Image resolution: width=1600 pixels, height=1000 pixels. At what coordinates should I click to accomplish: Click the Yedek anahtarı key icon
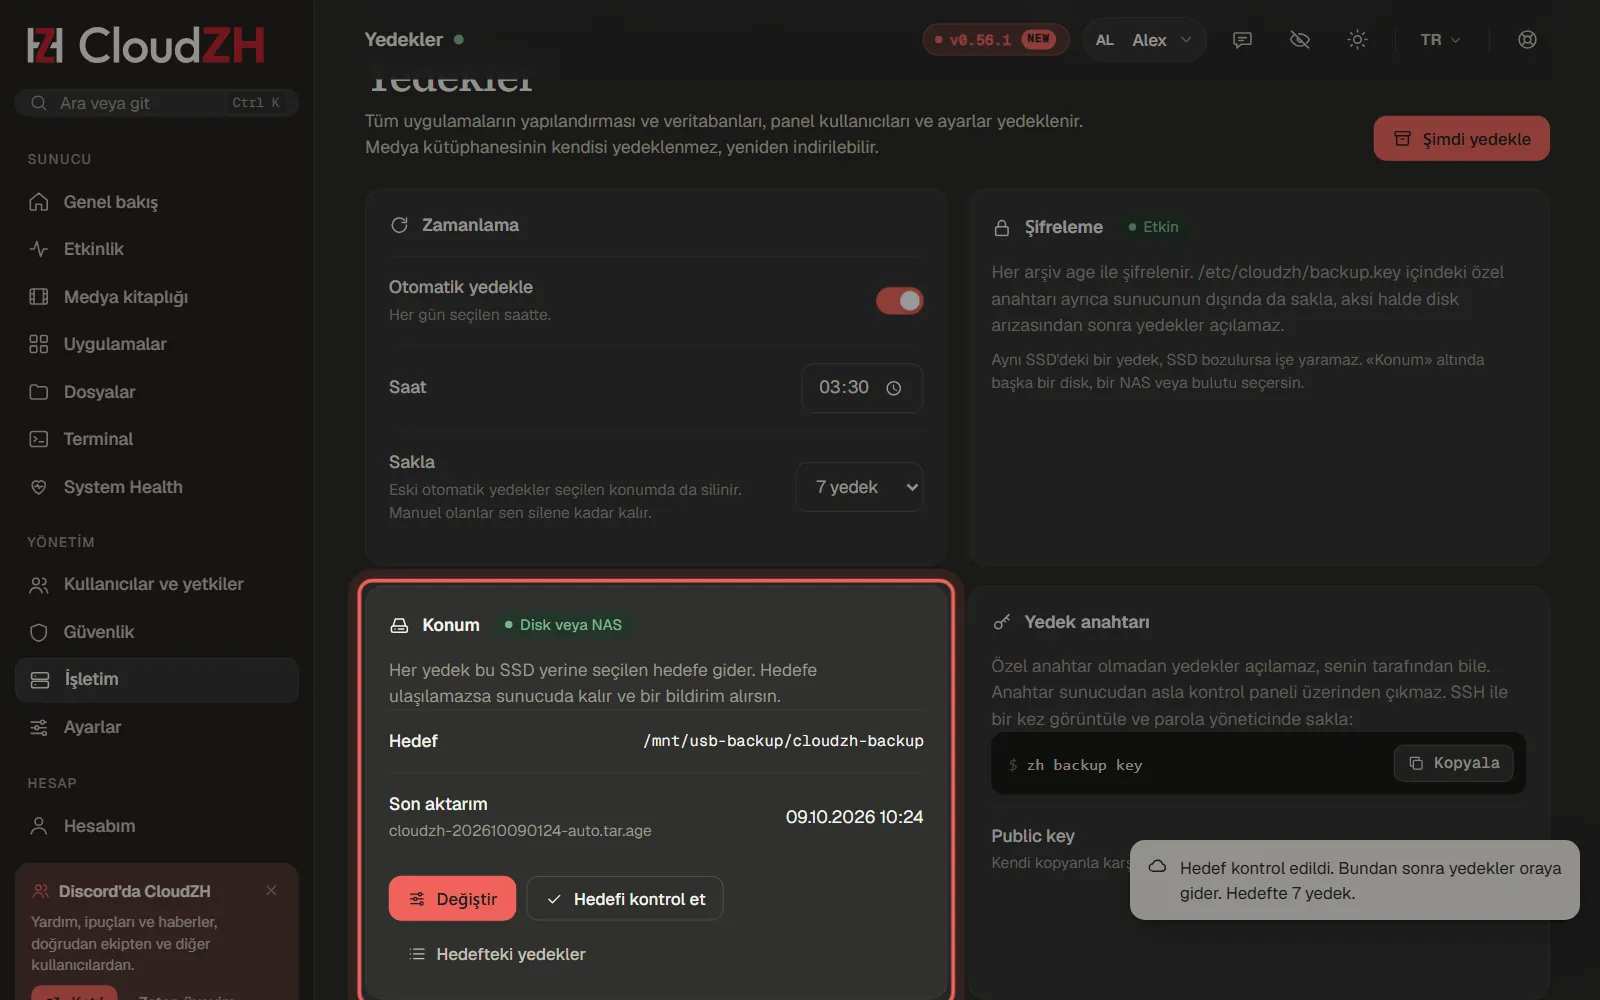click(1001, 622)
